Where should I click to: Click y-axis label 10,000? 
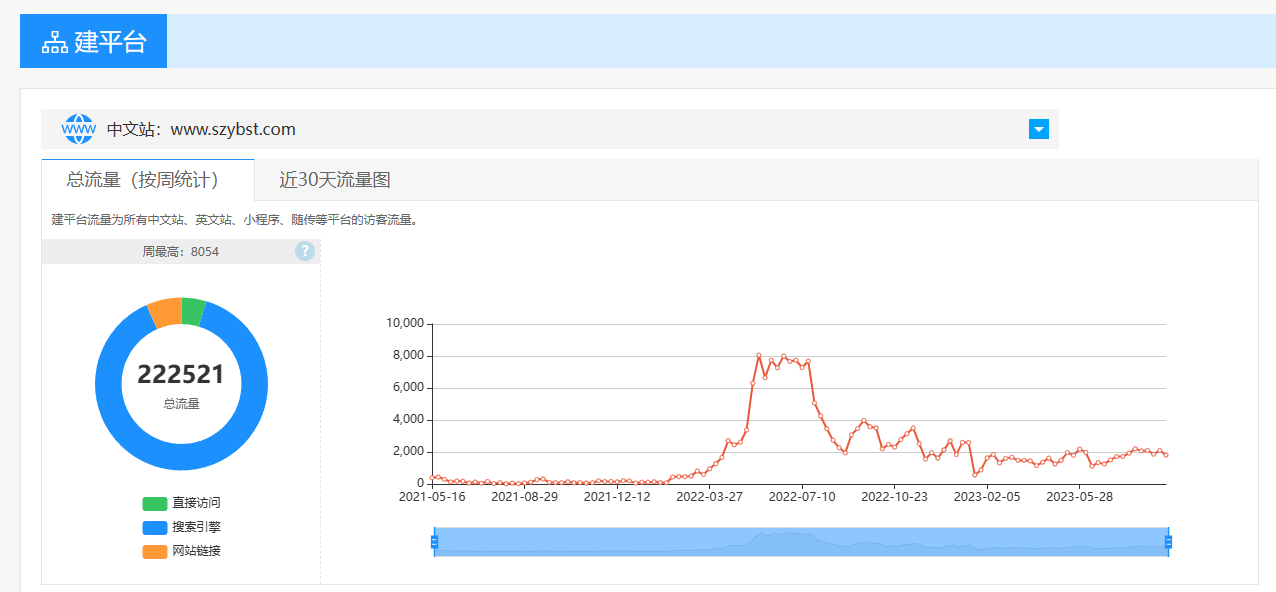click(x=405, y=323)
